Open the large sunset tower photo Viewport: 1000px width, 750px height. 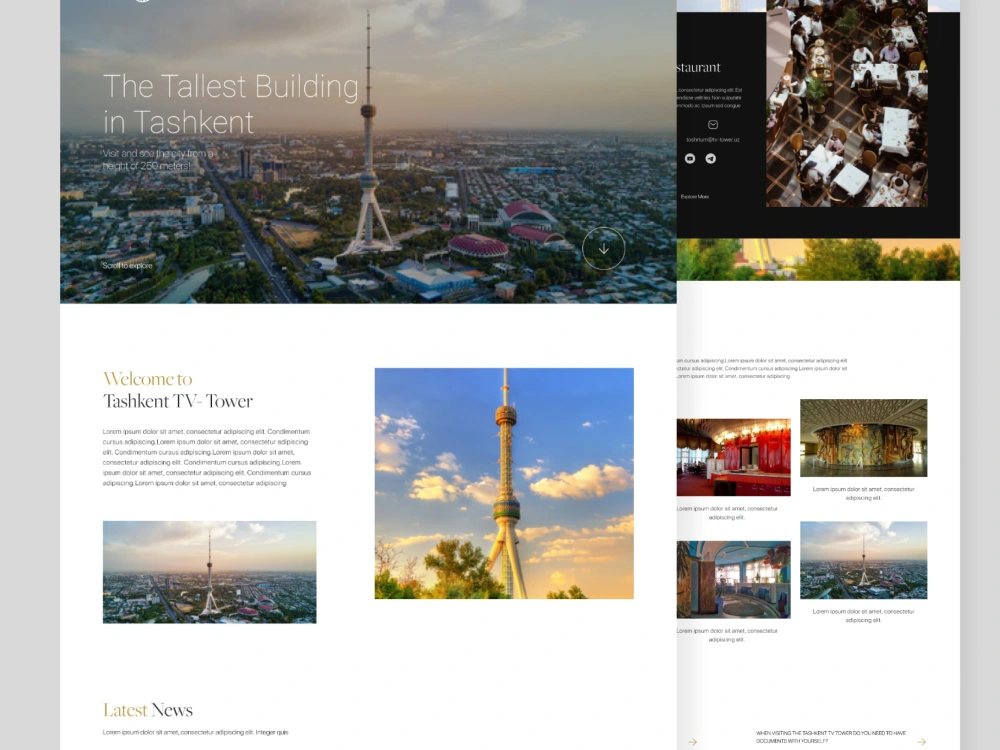504,483
